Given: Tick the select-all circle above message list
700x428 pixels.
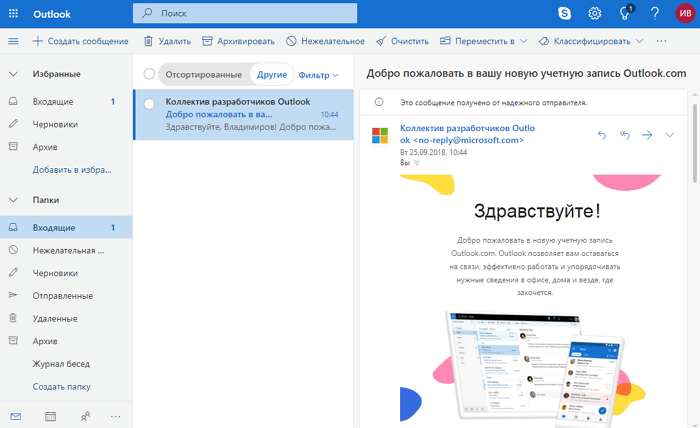Looking at the screenshot, I should point(150,74).
